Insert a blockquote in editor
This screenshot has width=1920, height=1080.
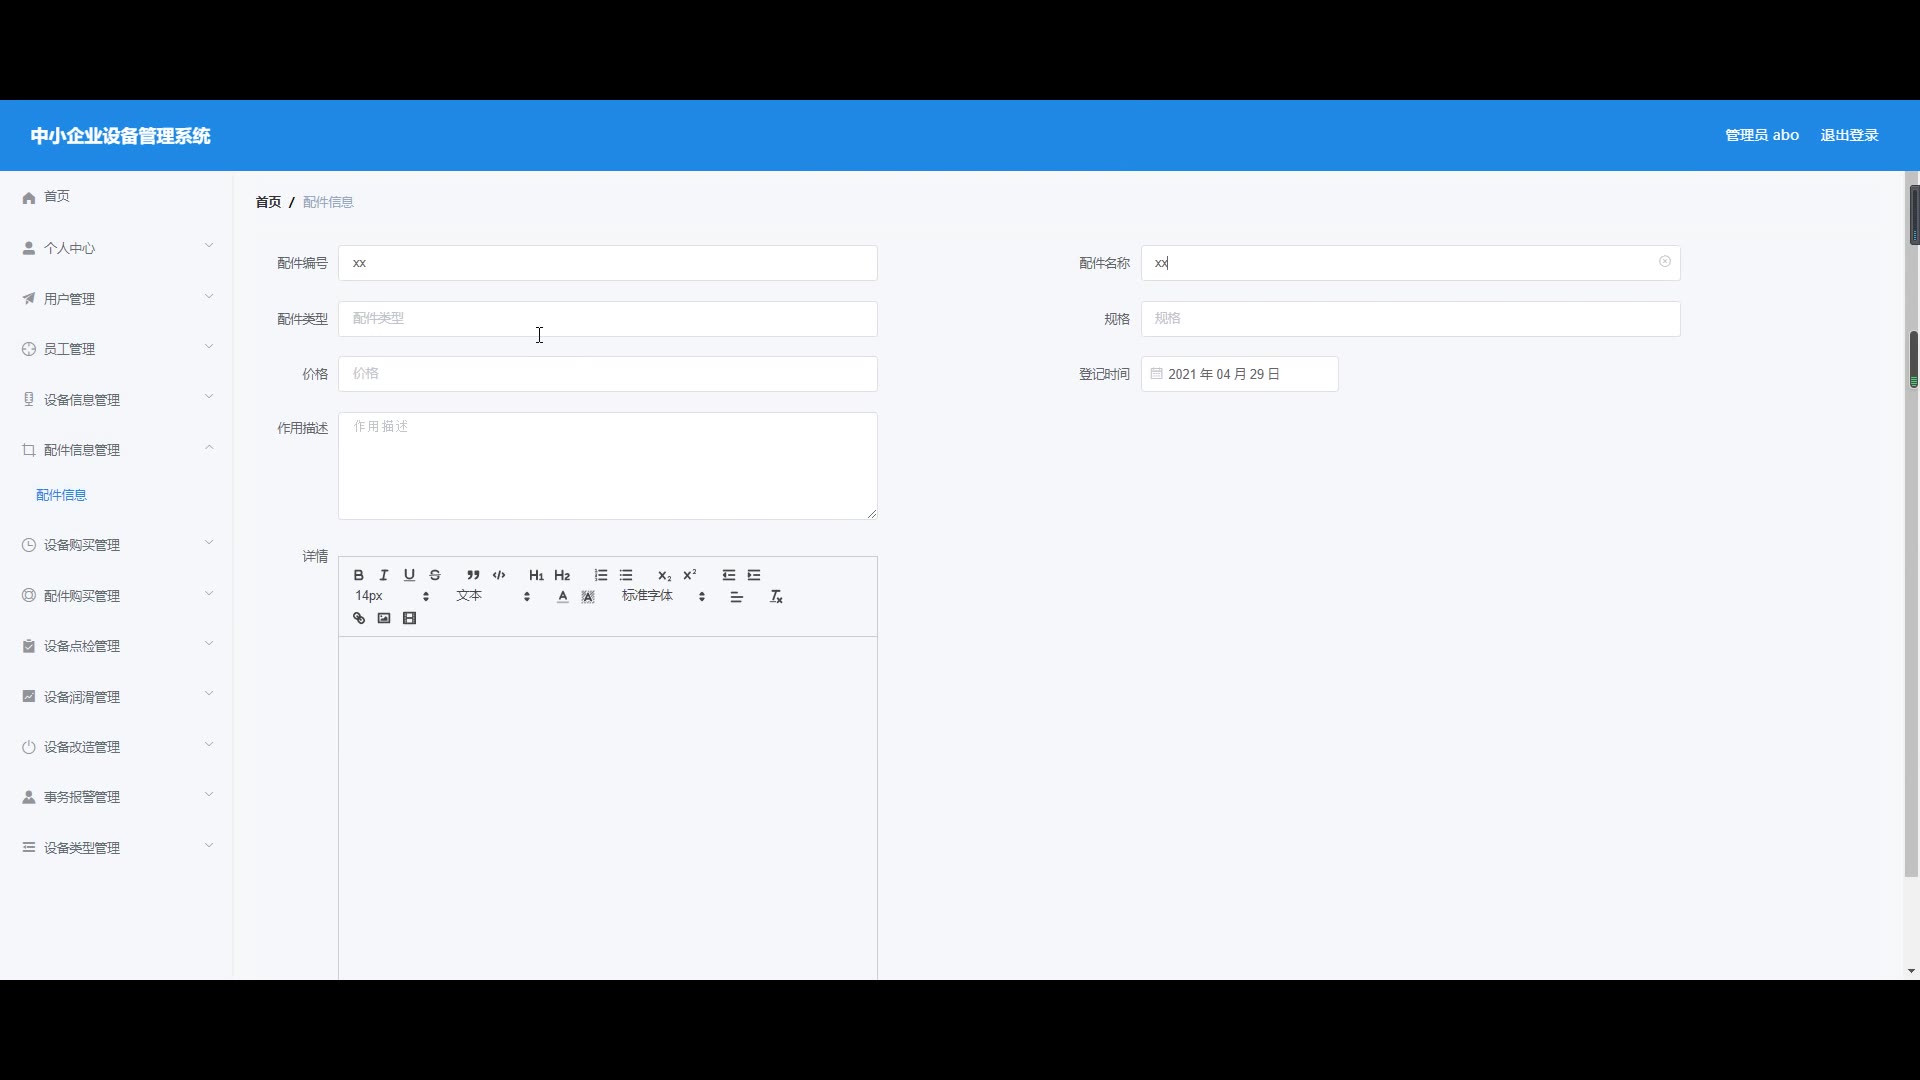pyautogui.click(x=473, y=575)
